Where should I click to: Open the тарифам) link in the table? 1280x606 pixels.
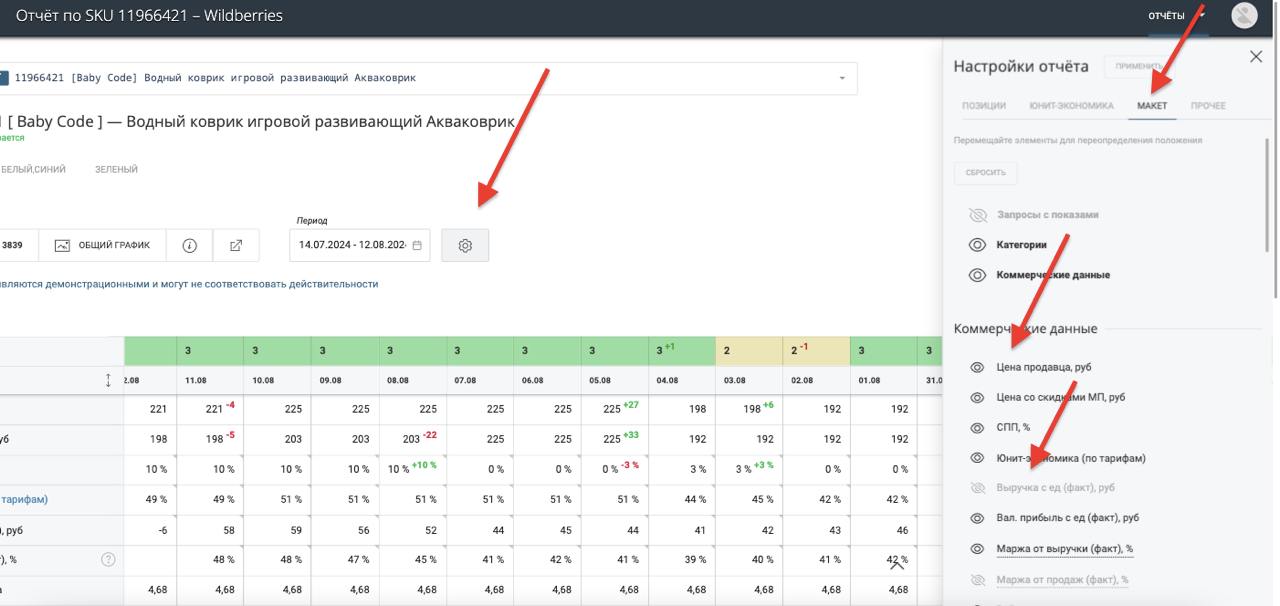click(24, 500)
